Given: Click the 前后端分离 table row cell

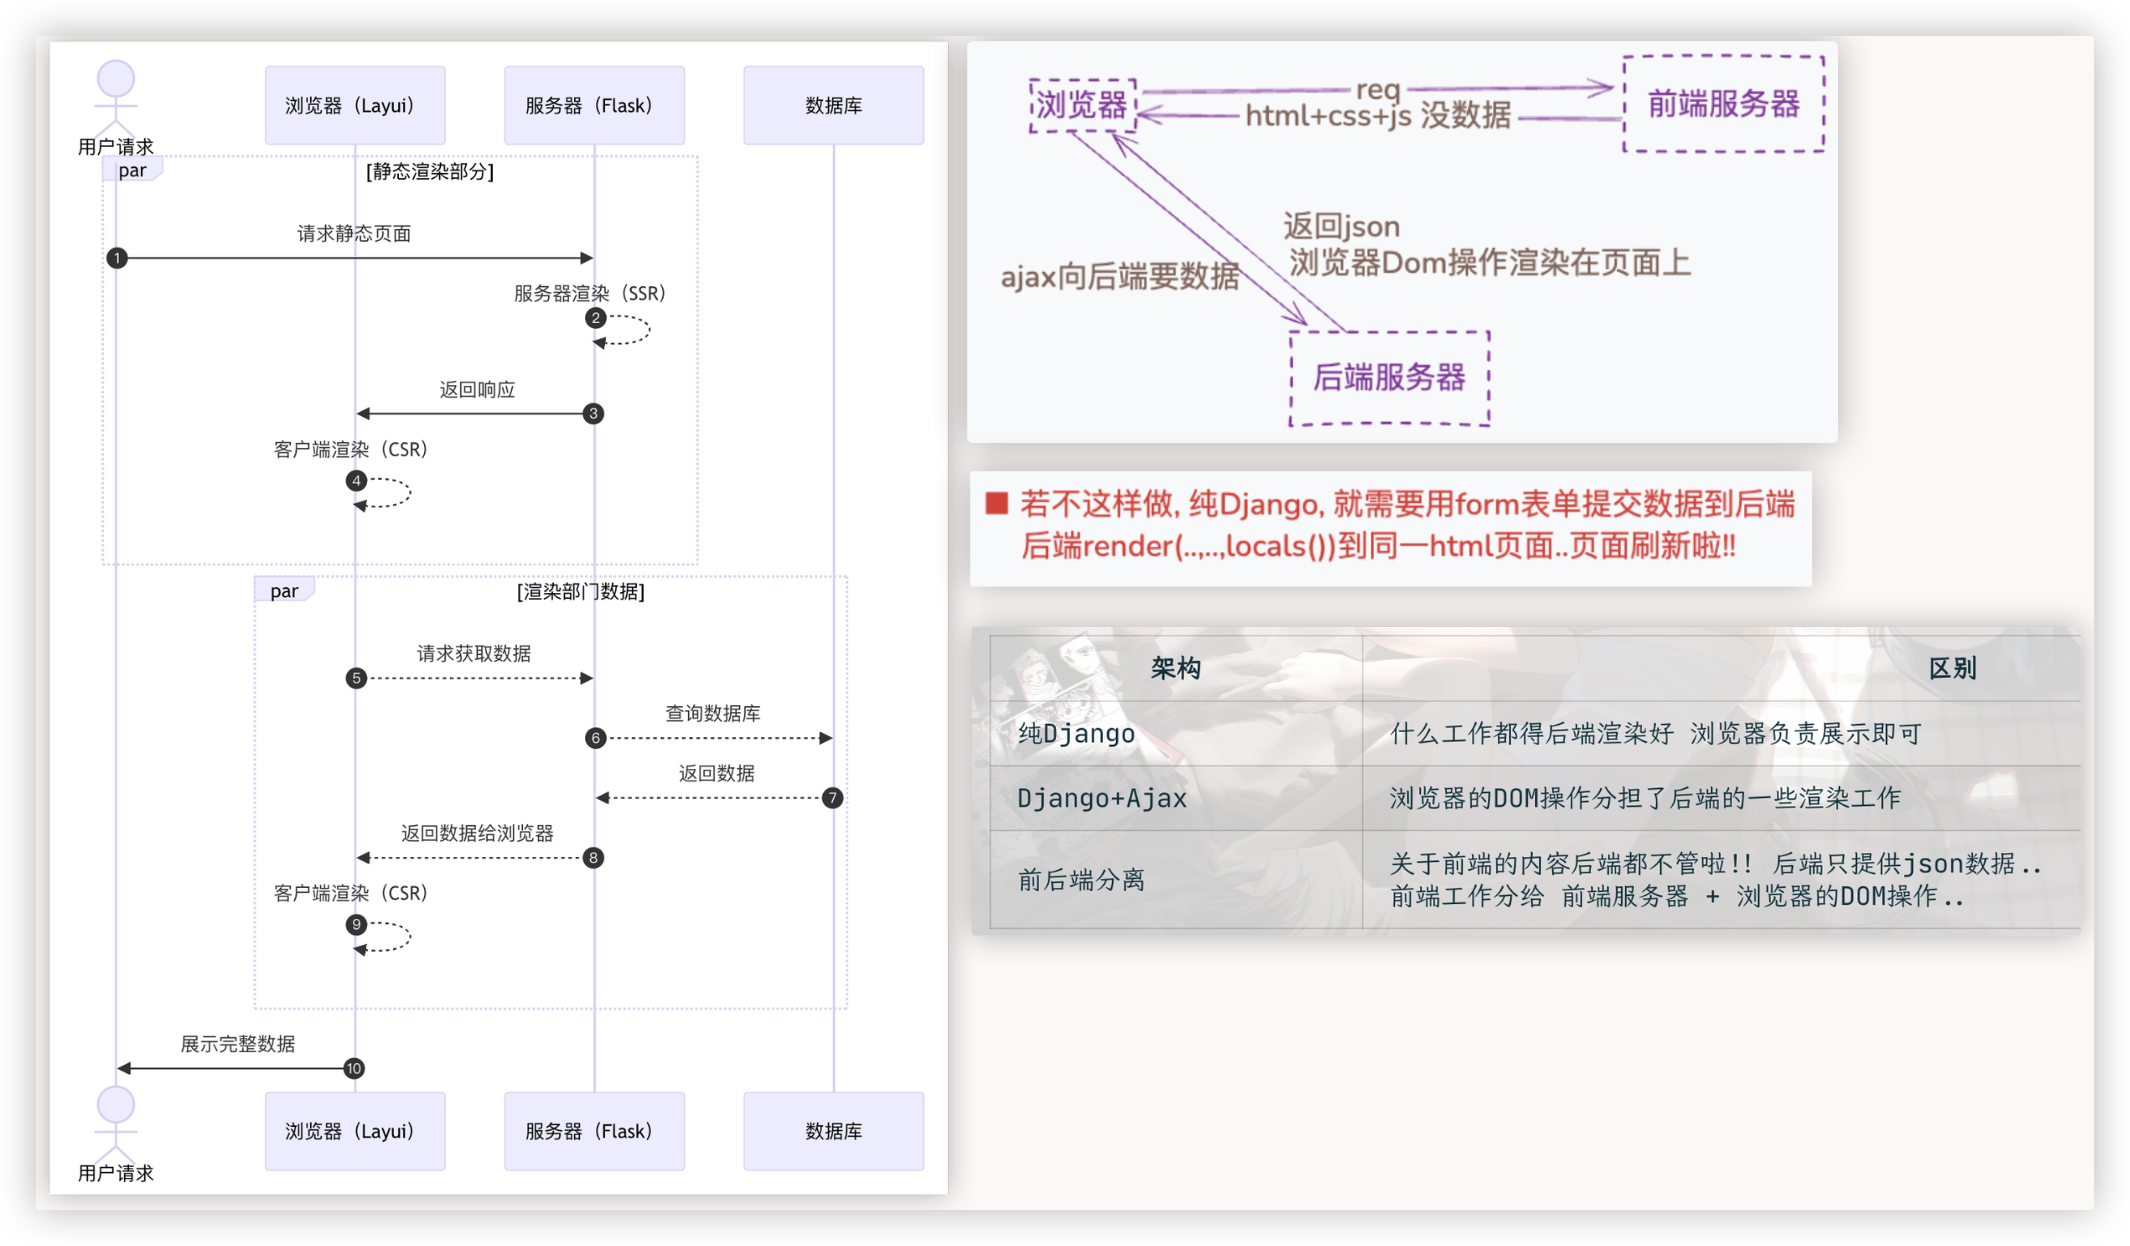Looking at the screenshot, I should pyautogui.click(x=1081, y=880).
